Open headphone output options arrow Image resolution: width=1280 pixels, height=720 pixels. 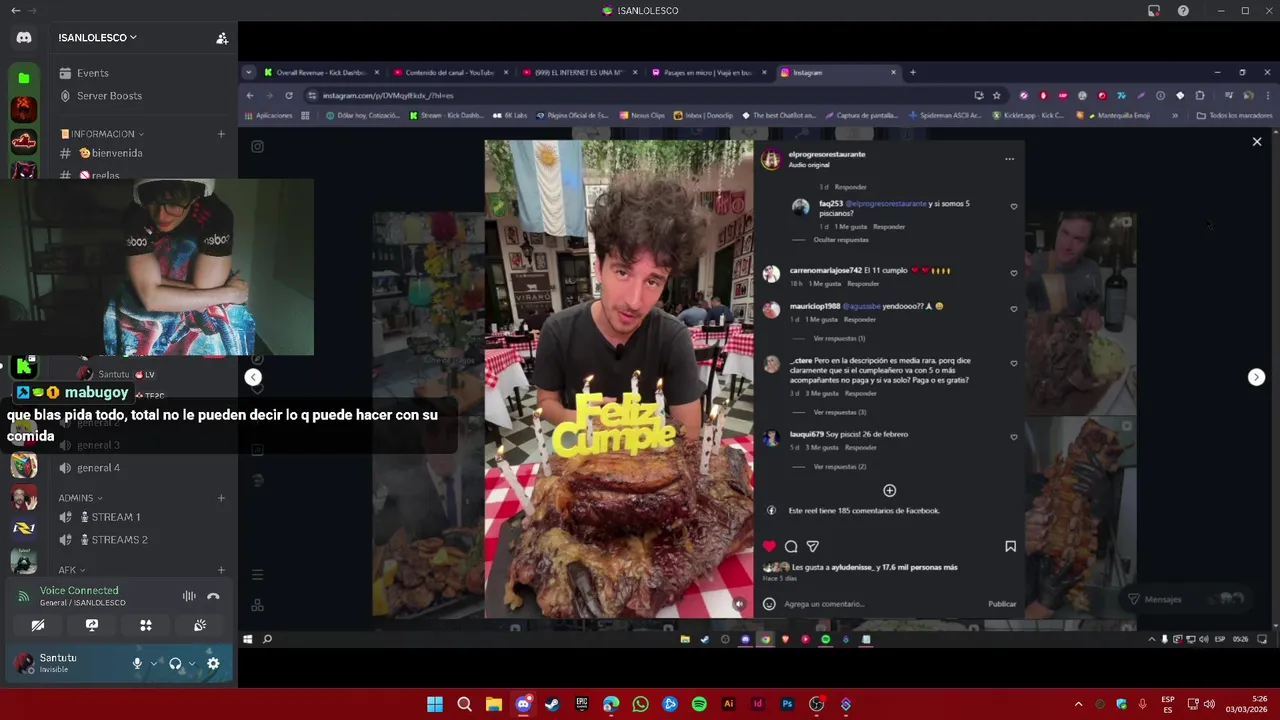click(x=191, y=663)
